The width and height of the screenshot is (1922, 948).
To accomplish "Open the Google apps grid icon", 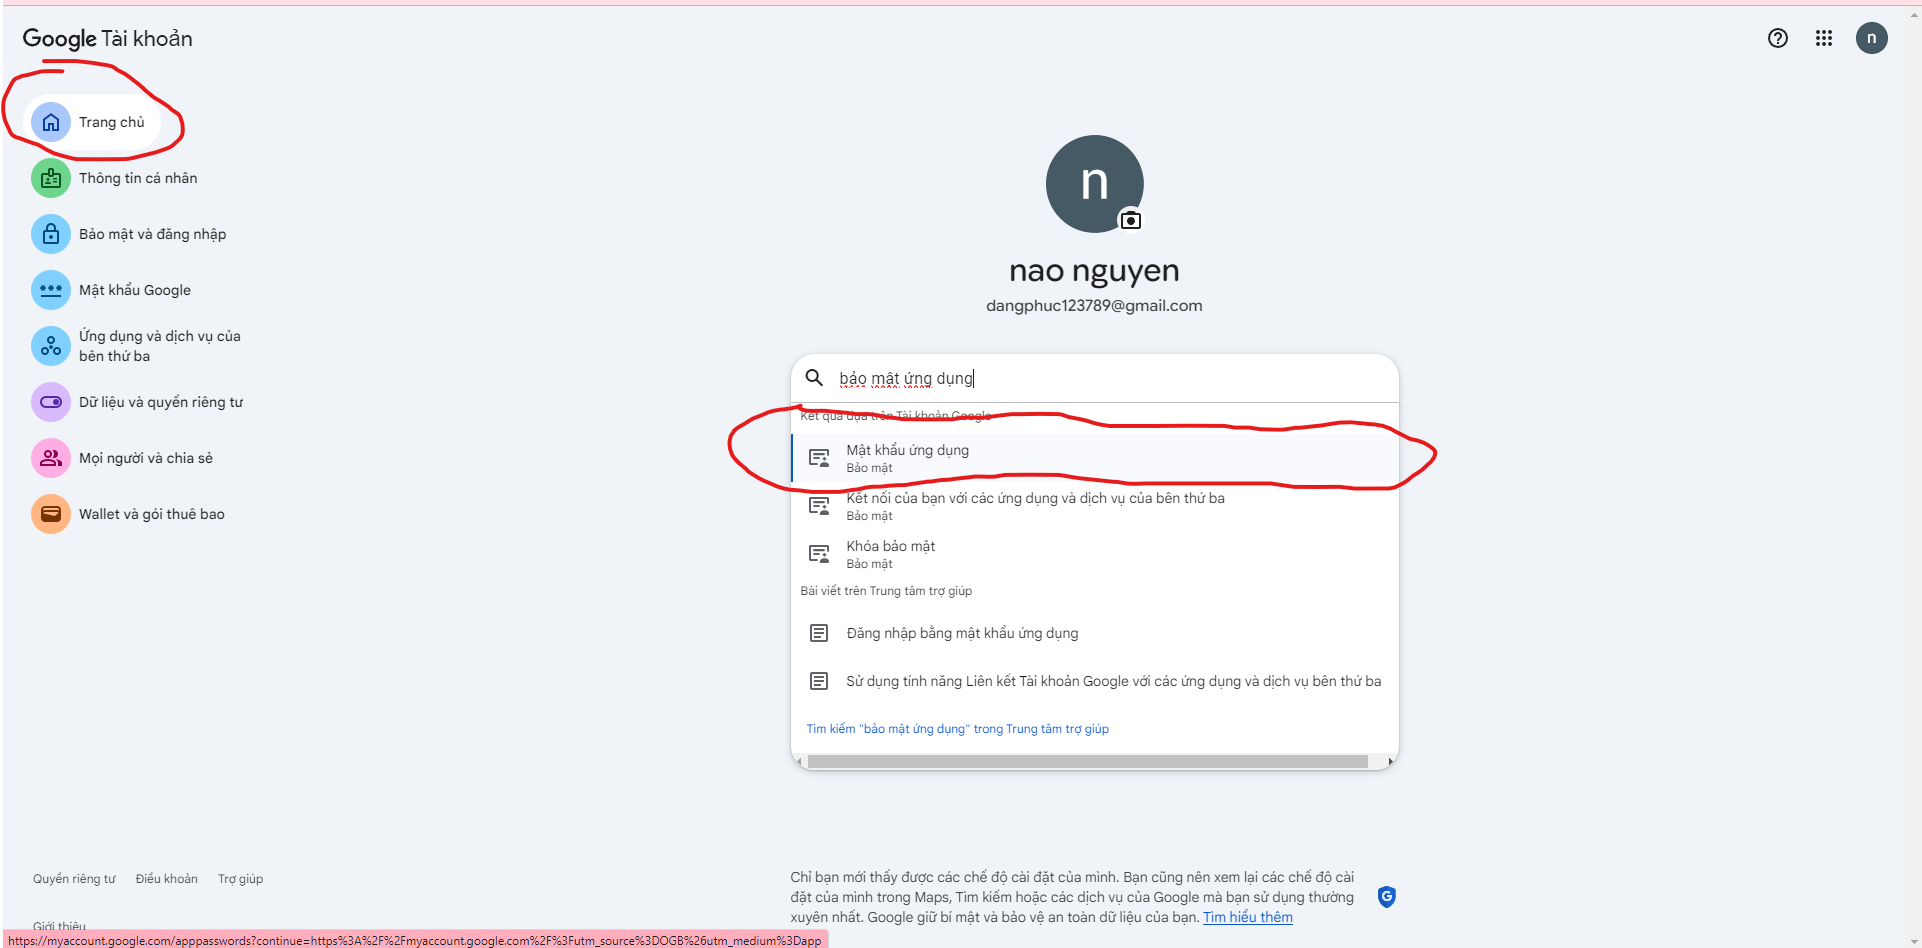I will (x=1823, y=38).
